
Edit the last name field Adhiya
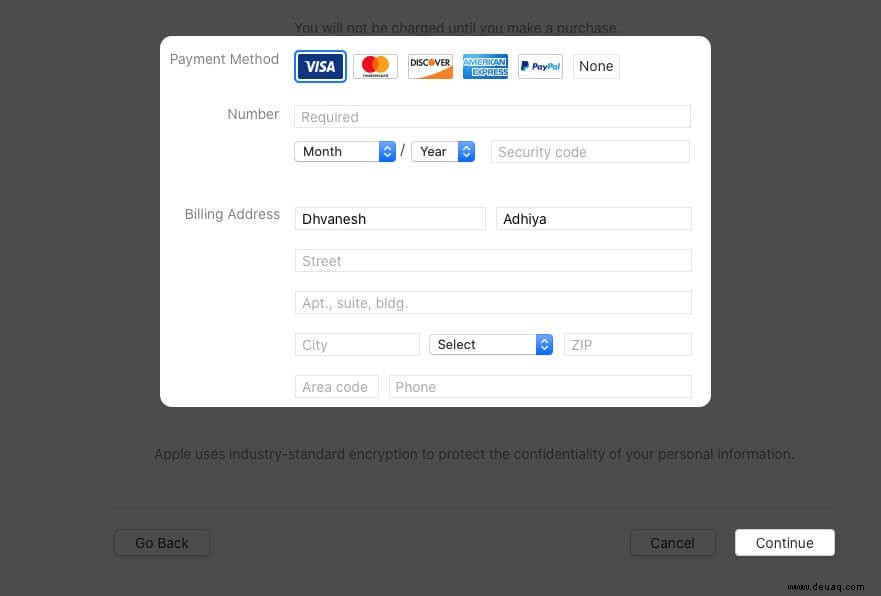click(x=593, y=219)
